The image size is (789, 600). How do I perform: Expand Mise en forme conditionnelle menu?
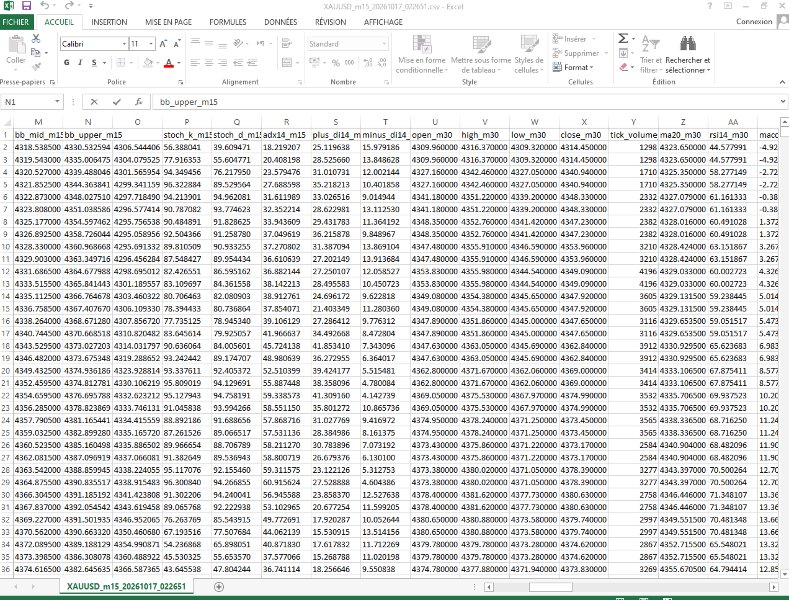[x=422, y=54]
